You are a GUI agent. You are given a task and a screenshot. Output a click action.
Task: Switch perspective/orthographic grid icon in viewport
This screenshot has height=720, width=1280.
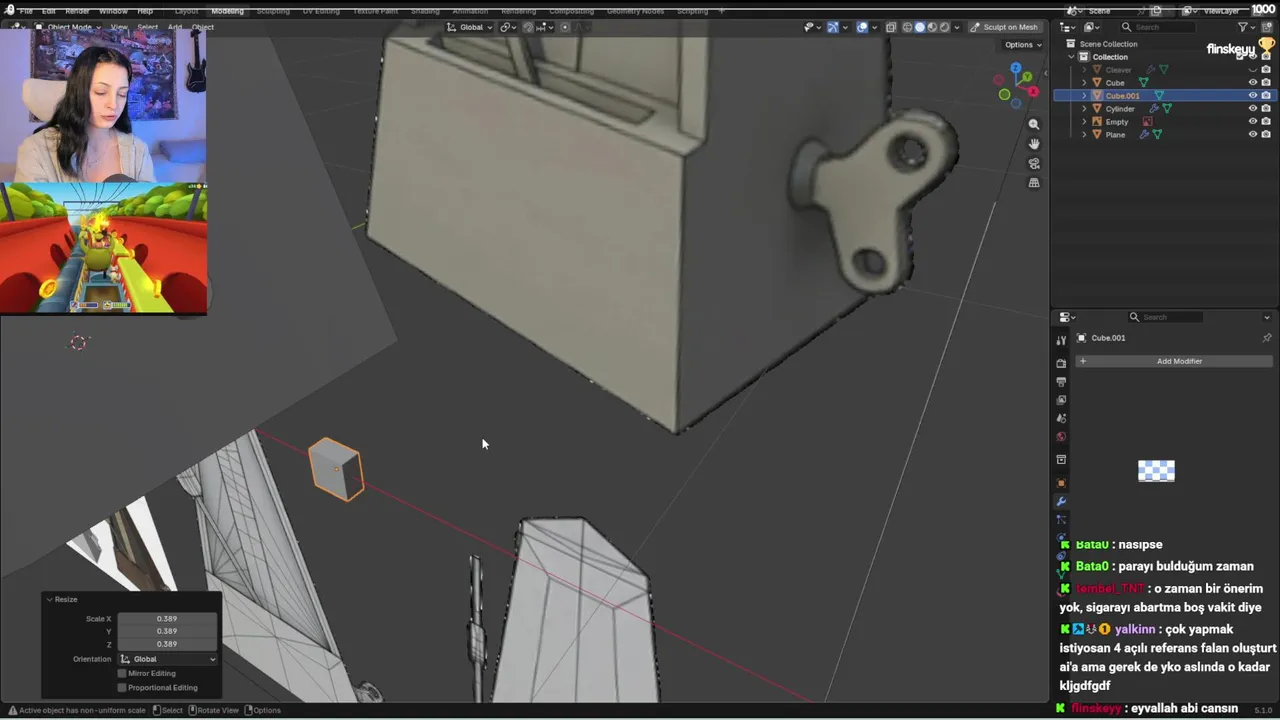click(x=1034, y=183)
